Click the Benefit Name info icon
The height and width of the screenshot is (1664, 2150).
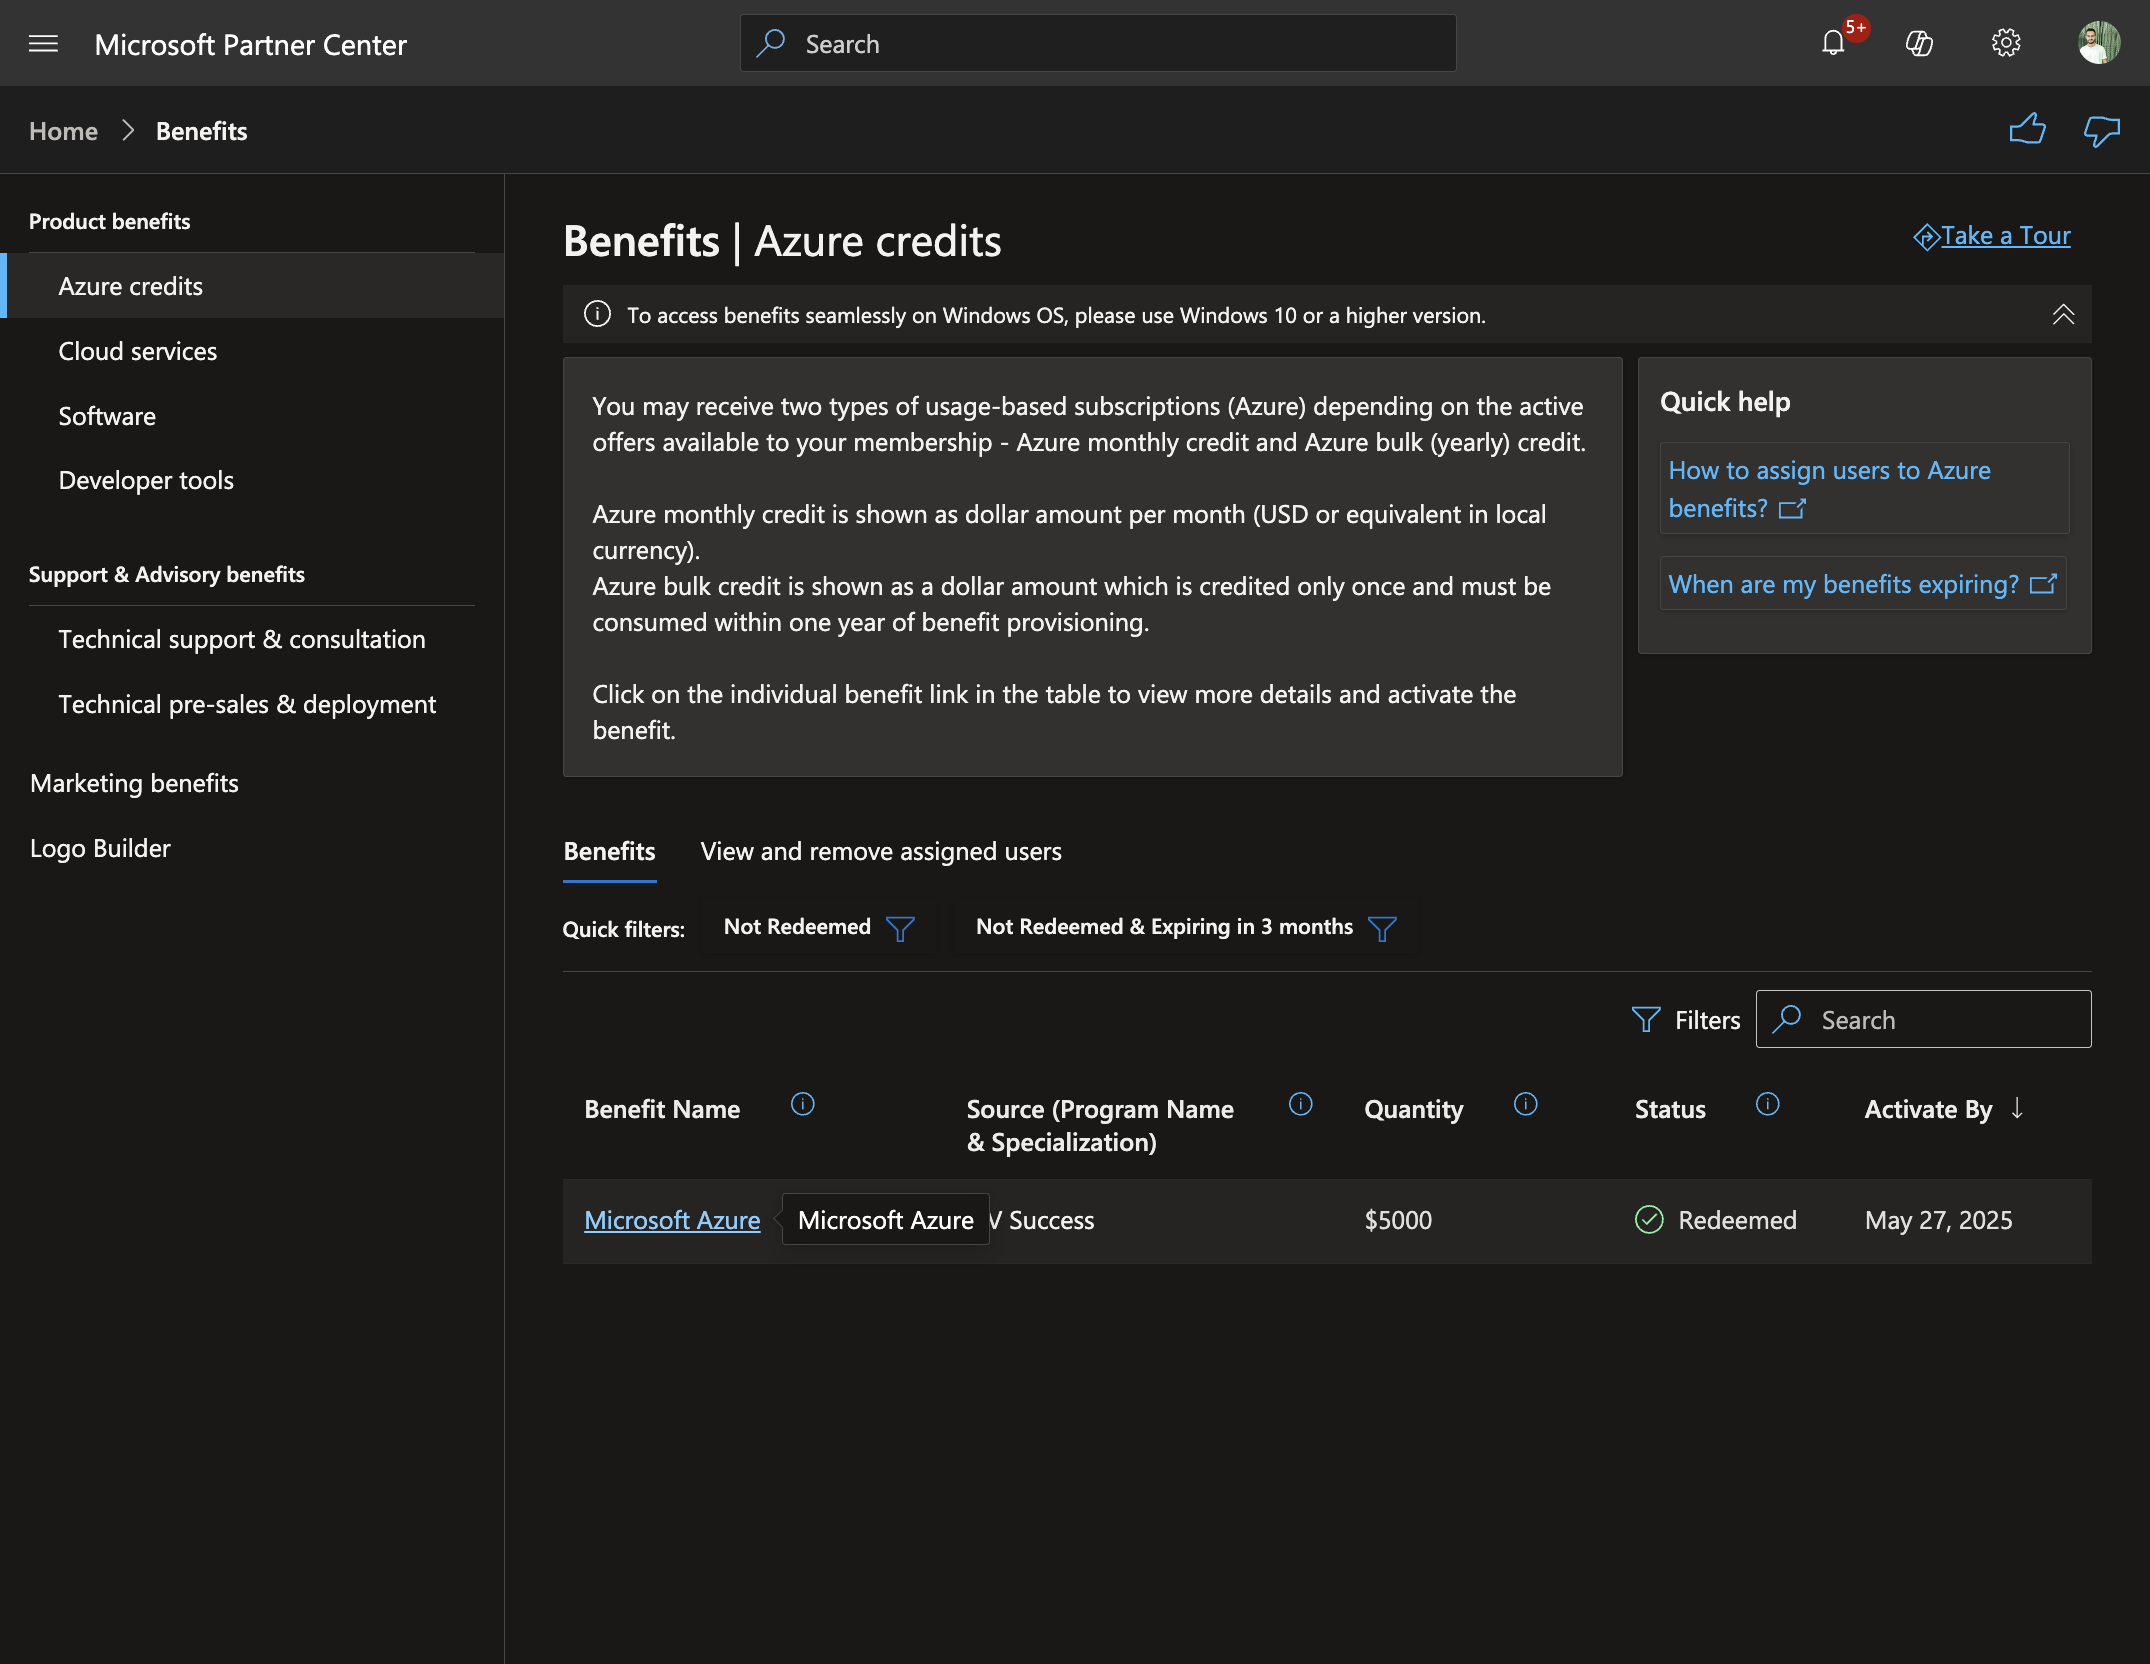coord(803,1104)
